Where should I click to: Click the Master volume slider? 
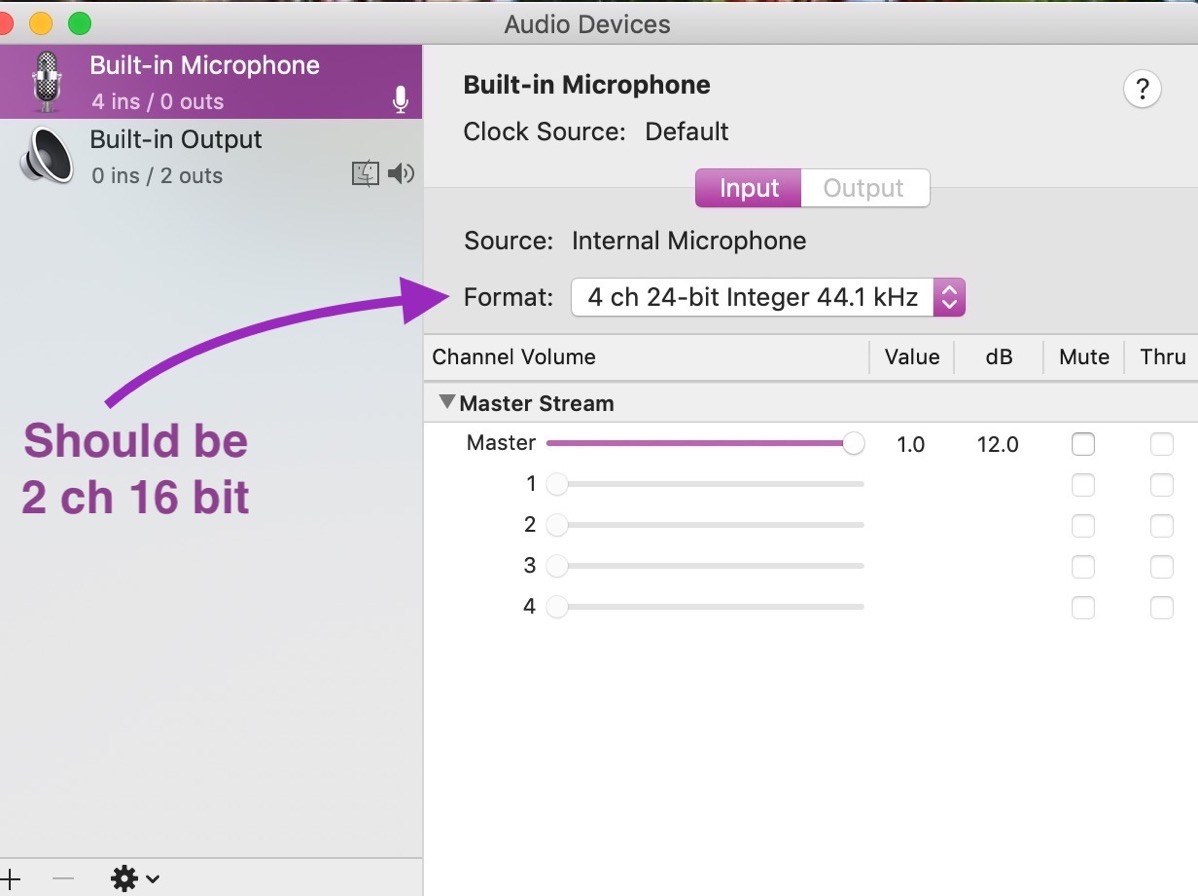click(x=700, y=444)
